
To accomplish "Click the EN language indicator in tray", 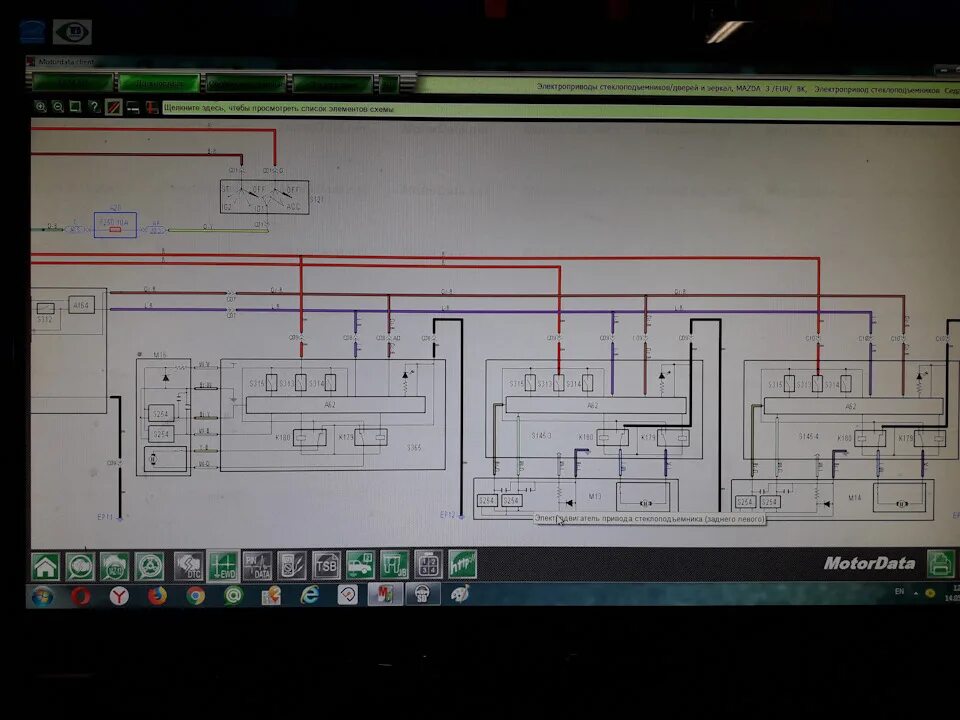I will click(899, 591).
